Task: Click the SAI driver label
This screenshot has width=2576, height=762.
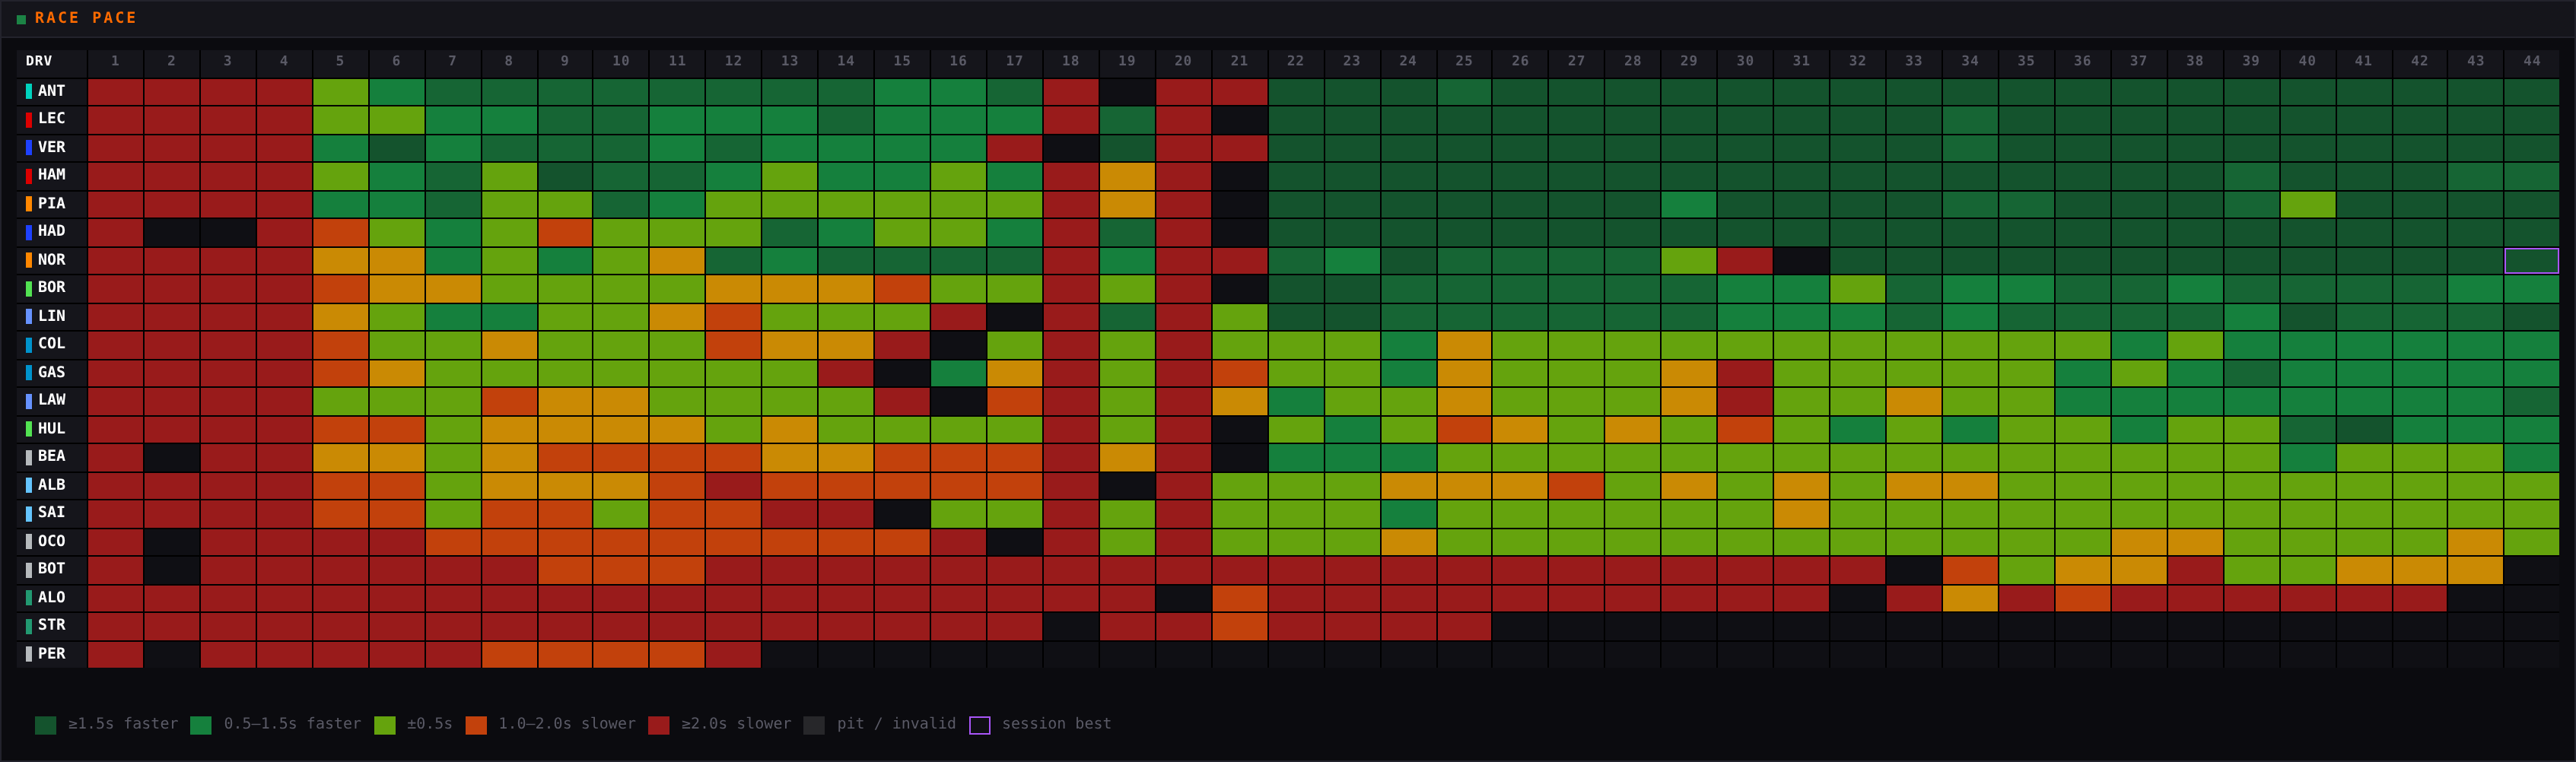Action: [51, 513]
